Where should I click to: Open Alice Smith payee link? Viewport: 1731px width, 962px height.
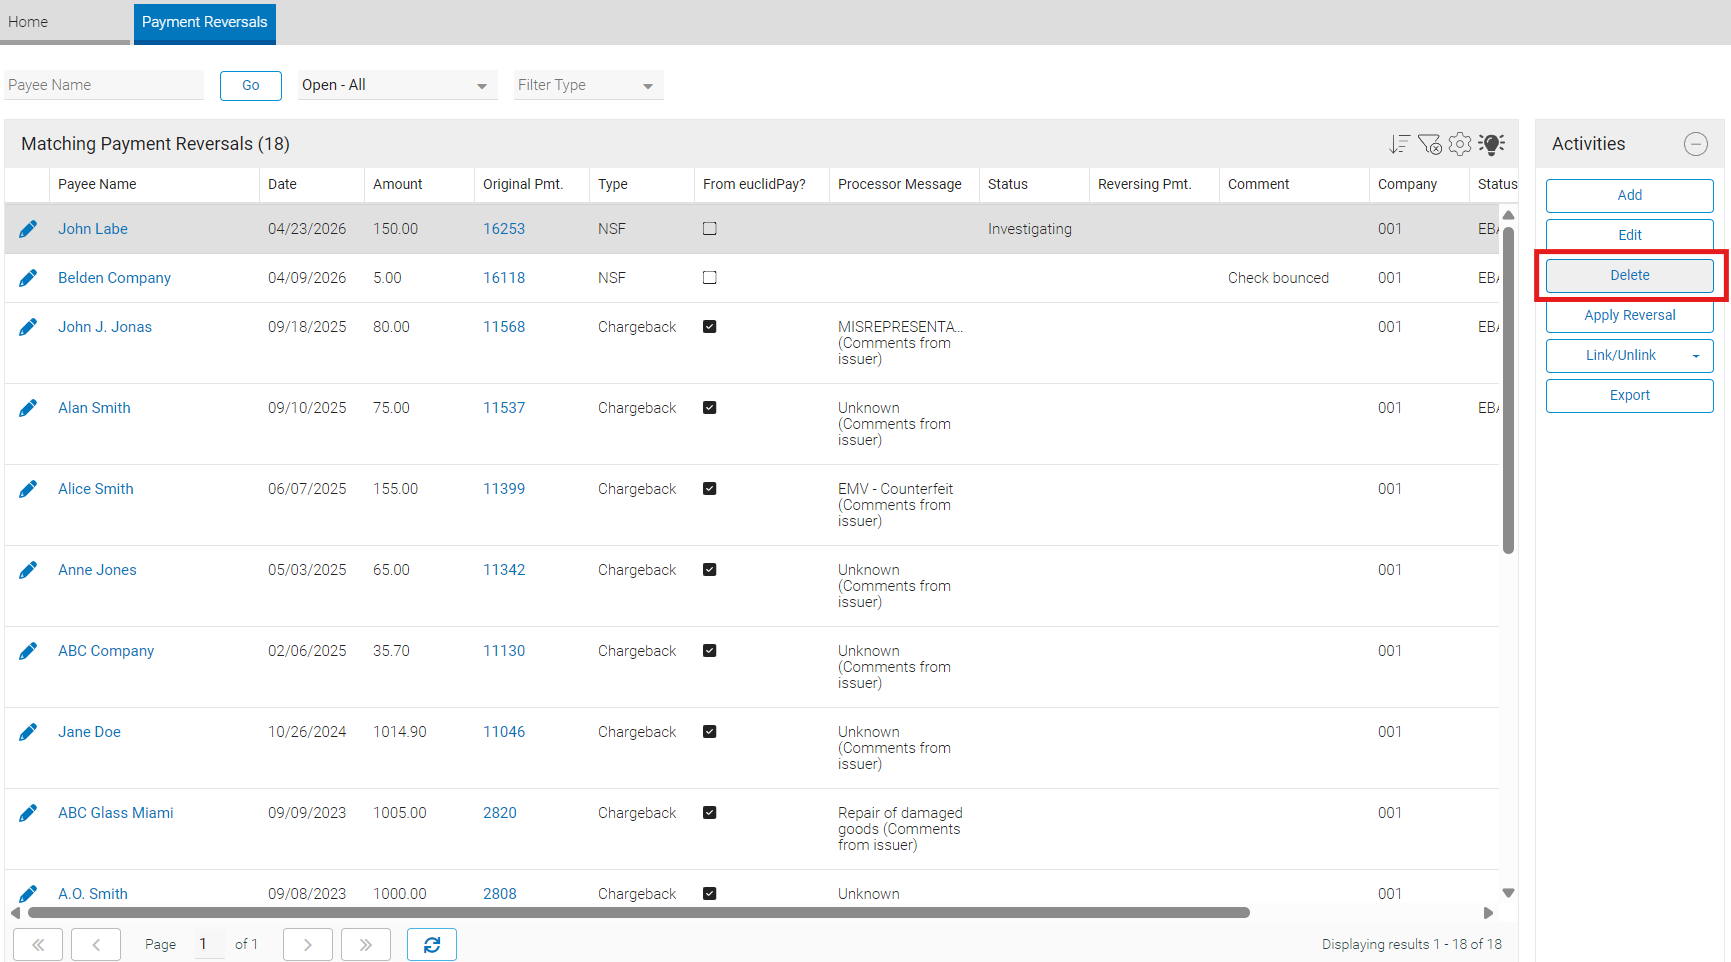coord(96,489)
